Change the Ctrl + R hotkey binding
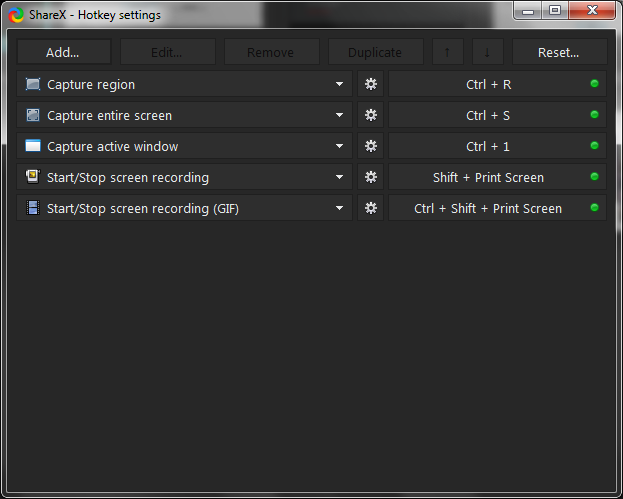The image size is (623, 499). [x=489, y=84]
